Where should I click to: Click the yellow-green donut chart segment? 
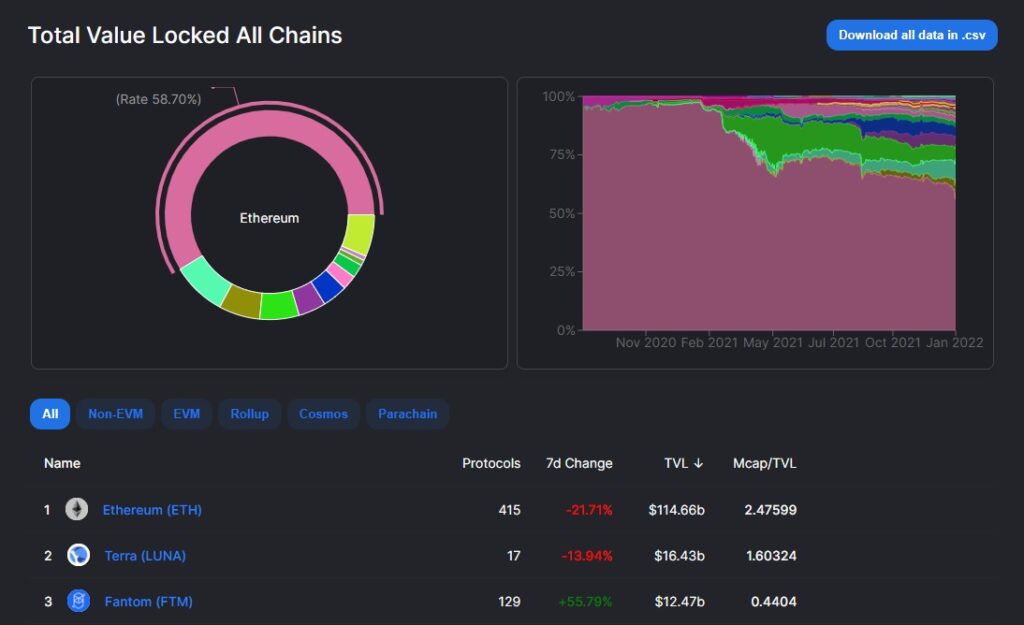tap(359, 232)
